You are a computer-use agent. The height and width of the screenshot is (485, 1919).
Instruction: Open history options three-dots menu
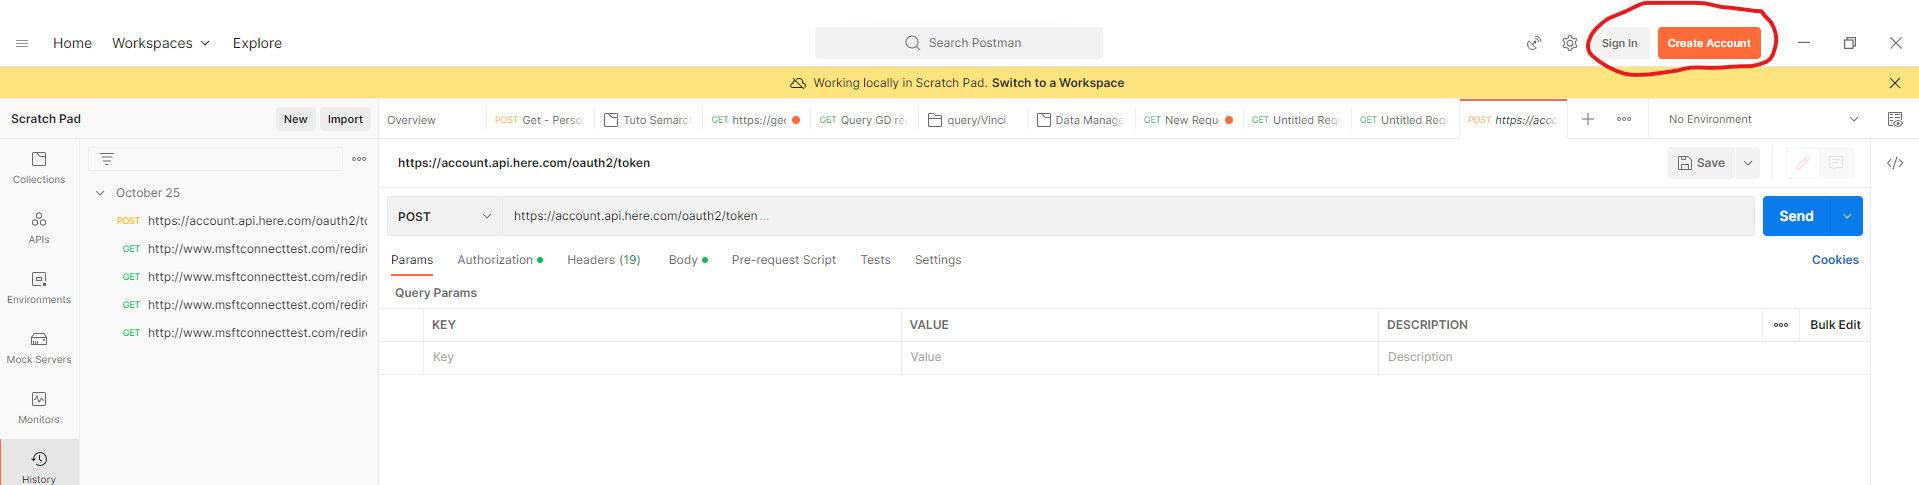pyautogui.click(x=359, y=159)
